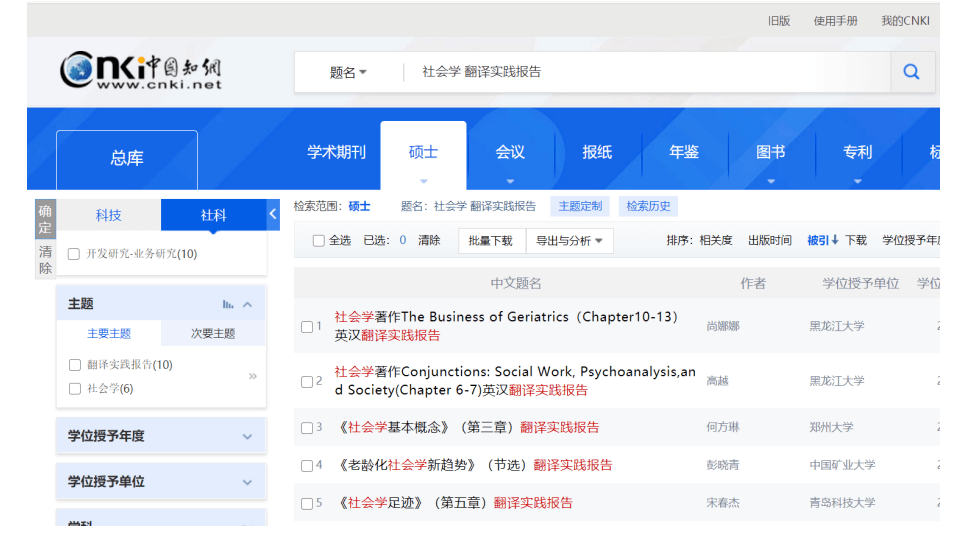Click the 批量下载 button
Screen dimensions: 953x534
[x=490, y=241]
